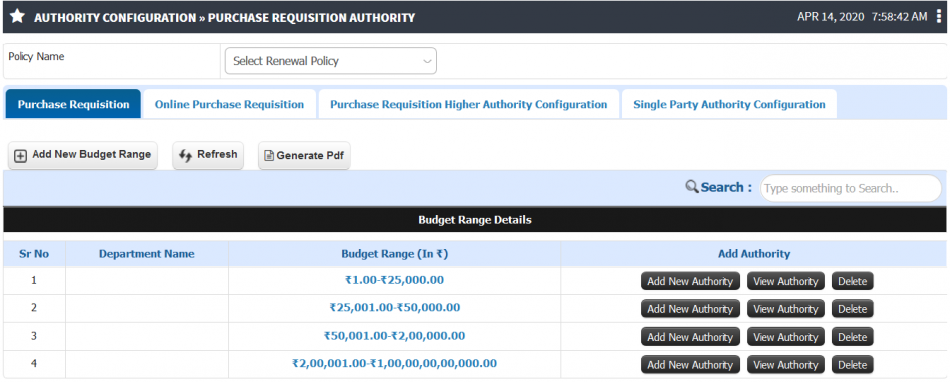Open the three-dot options menu
Viewport: 950px width, 382px height.
coord(939,16)
